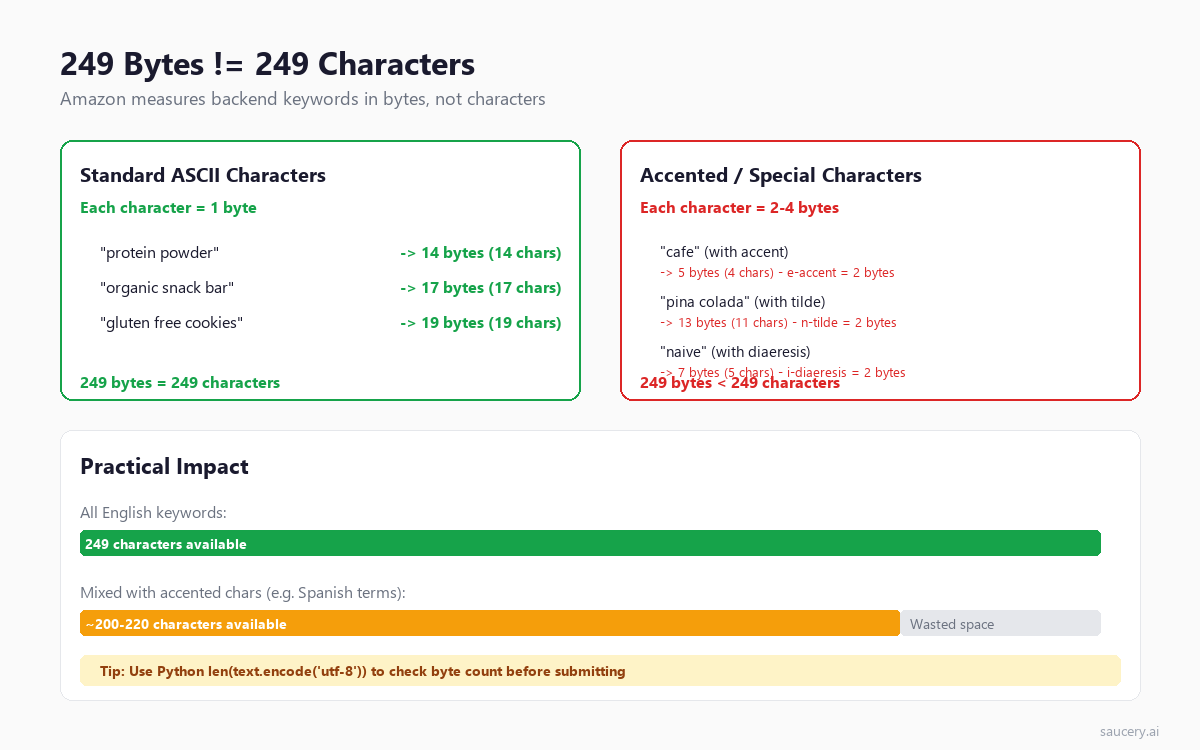The height and width of the screenshot is (750, 1200).
Task: Select the "pina colada" (with tilde) example
Action: pos(743,302)
